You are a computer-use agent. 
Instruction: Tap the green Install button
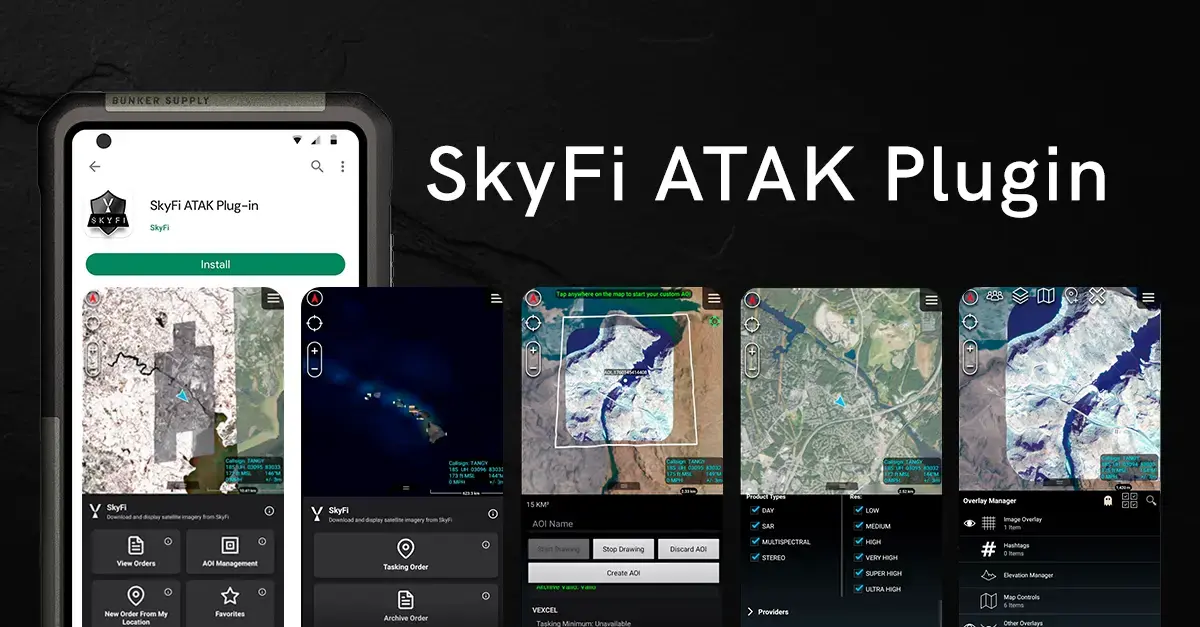(x=215, y=264)
